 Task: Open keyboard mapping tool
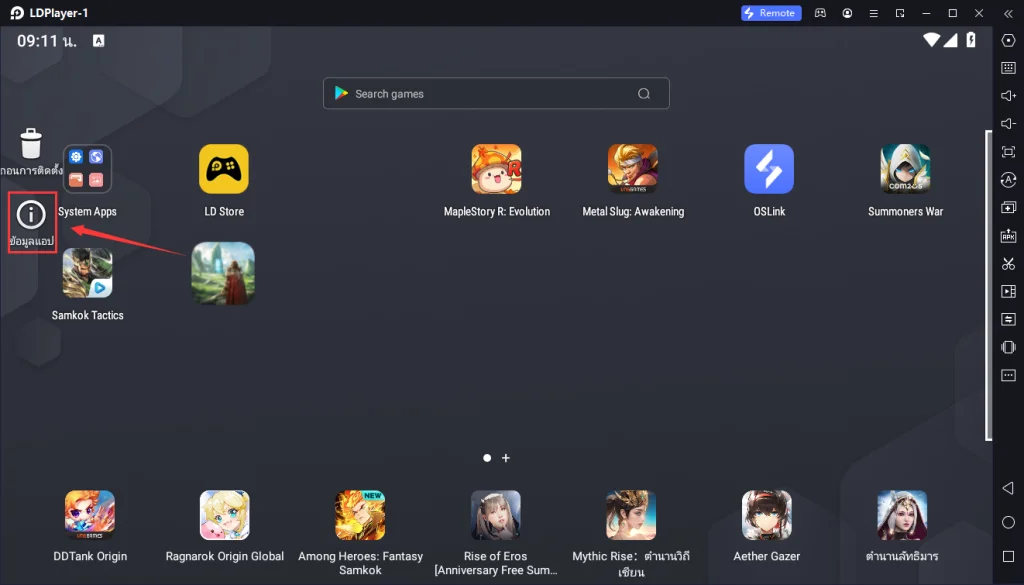click(x=1008, y=68)
